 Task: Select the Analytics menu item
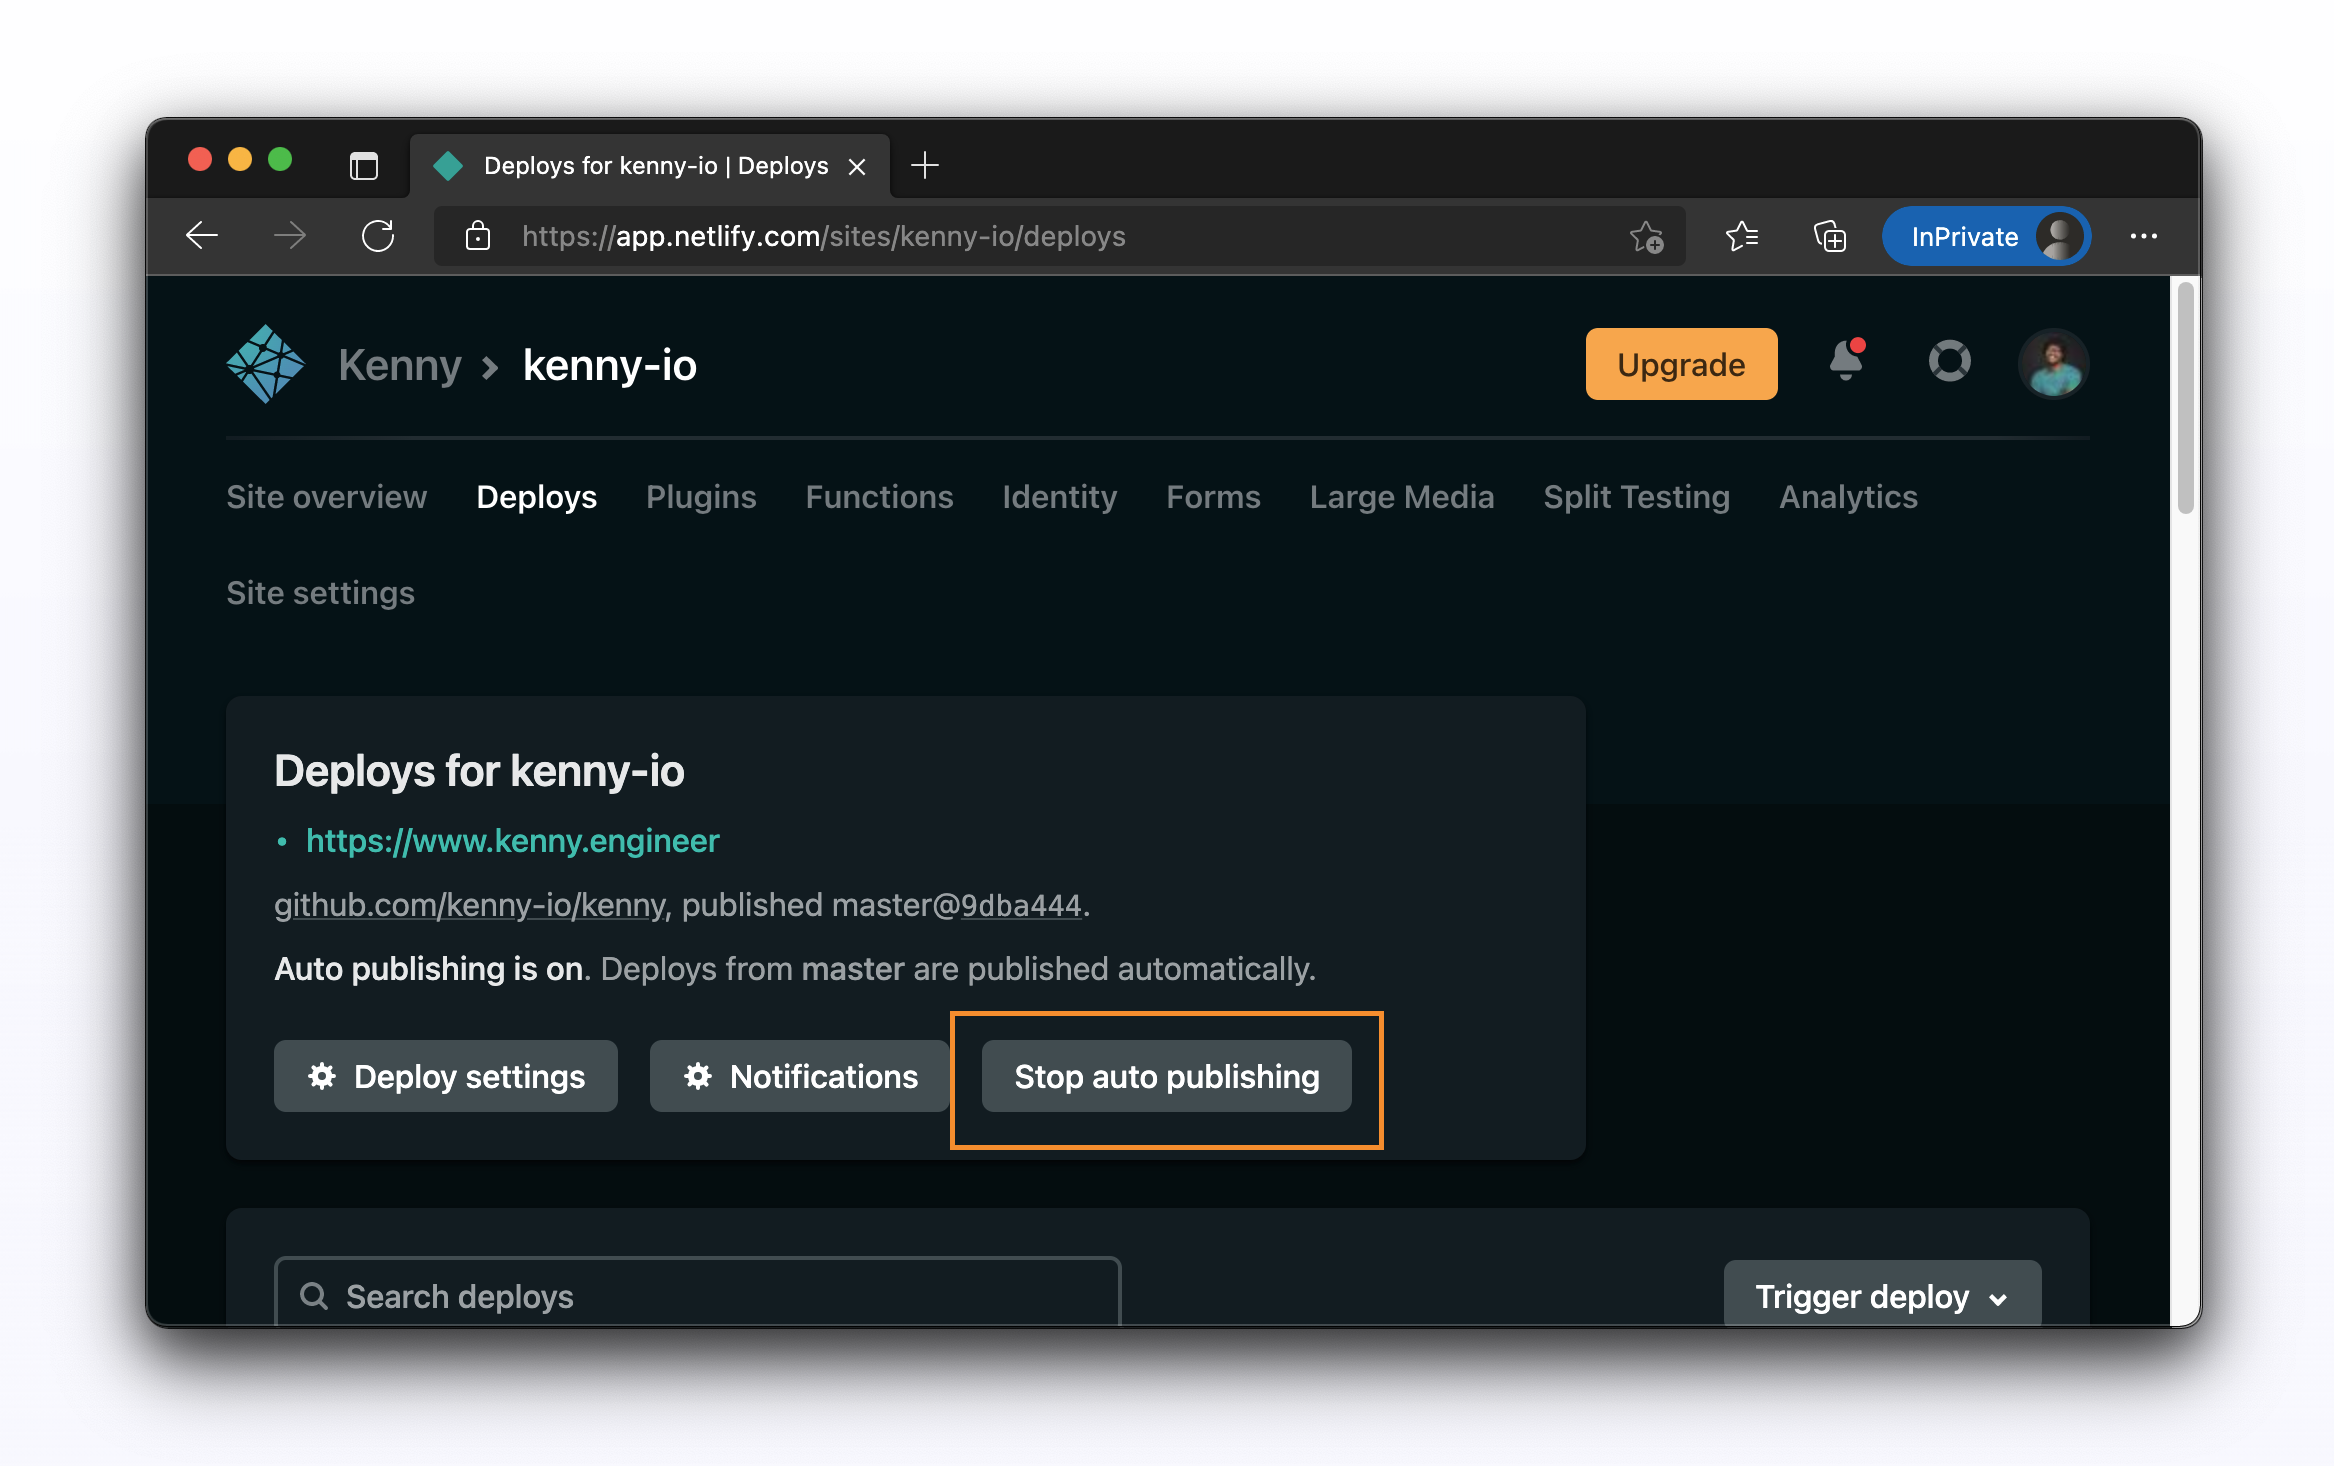[1848, 497]
